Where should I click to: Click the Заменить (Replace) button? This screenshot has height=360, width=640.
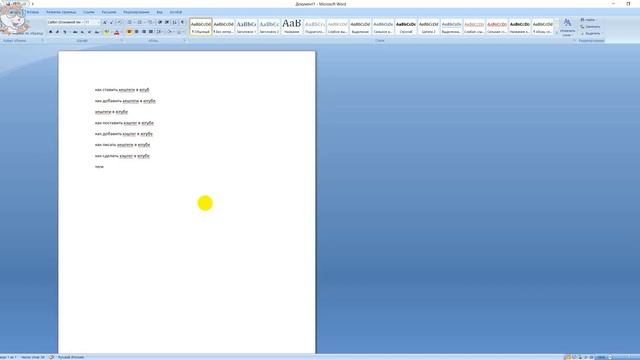(x=590, y=27)
